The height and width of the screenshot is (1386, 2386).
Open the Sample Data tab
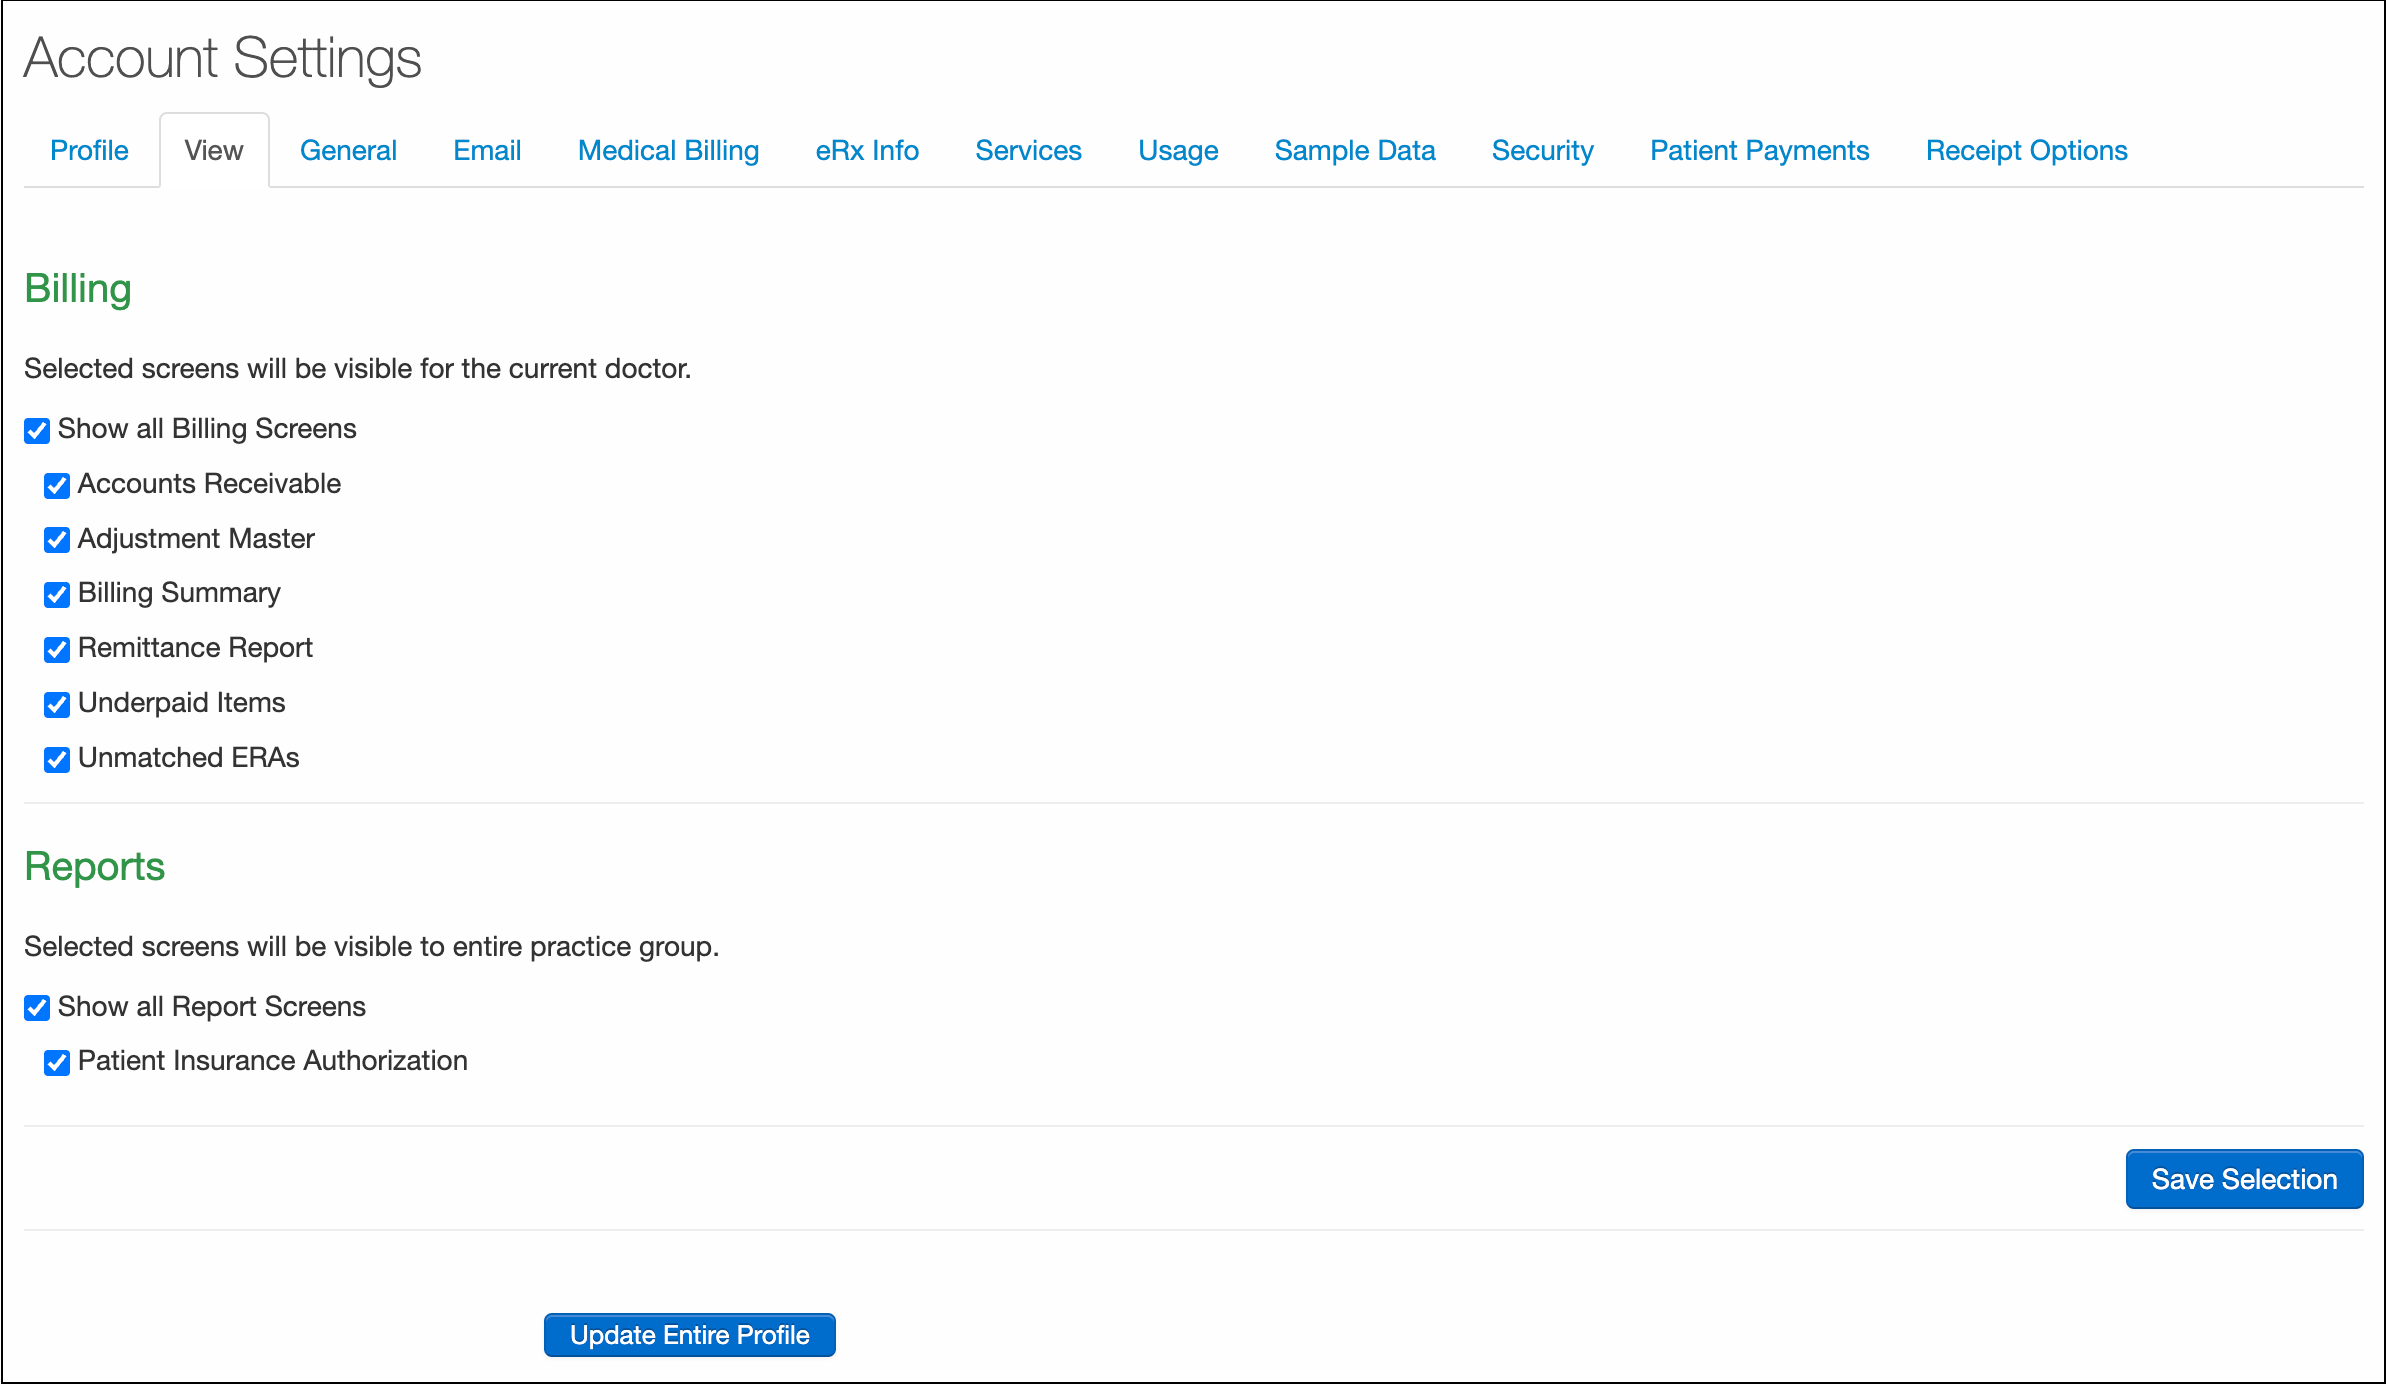pyautogui.click(x=1354, y=151)
